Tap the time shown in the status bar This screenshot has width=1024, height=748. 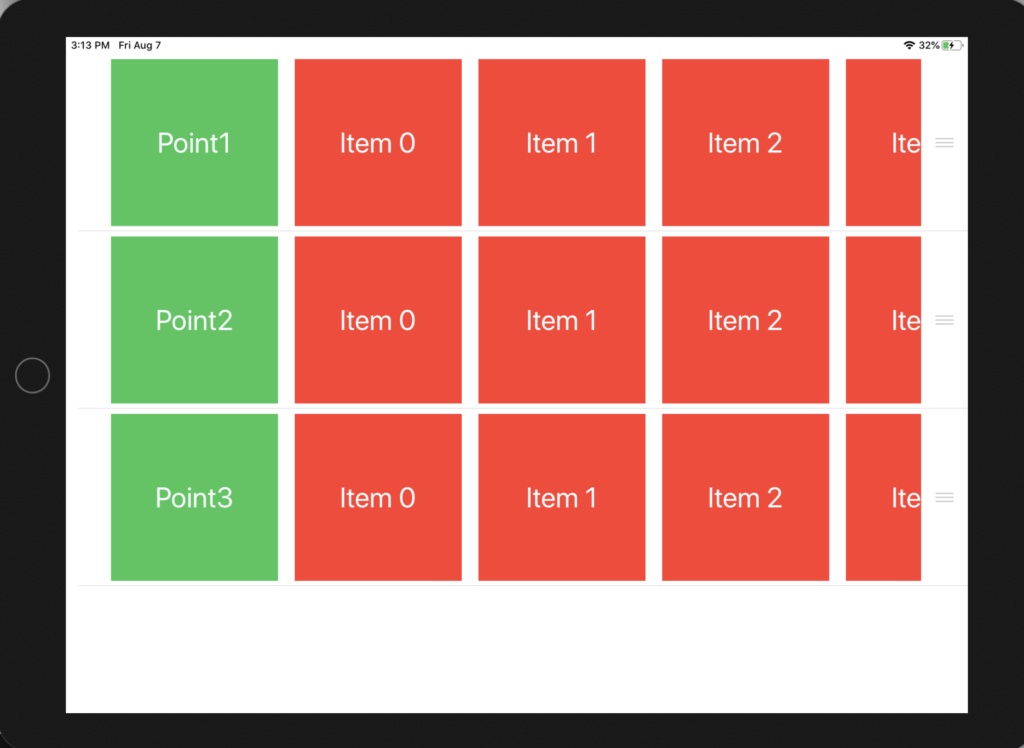(x=90, y=45)
